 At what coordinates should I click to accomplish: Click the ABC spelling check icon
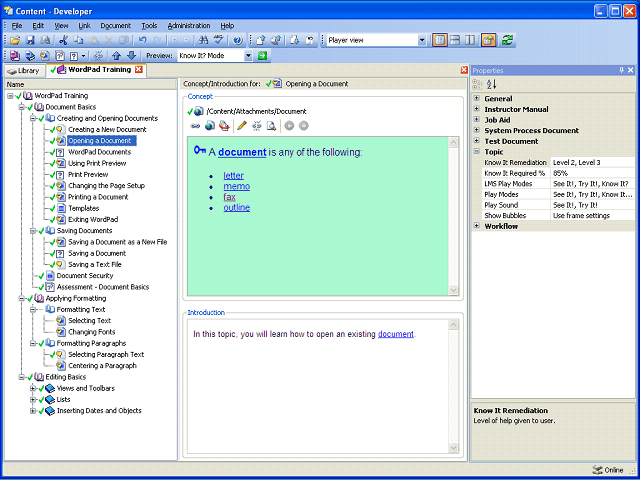tap(219, 40)
